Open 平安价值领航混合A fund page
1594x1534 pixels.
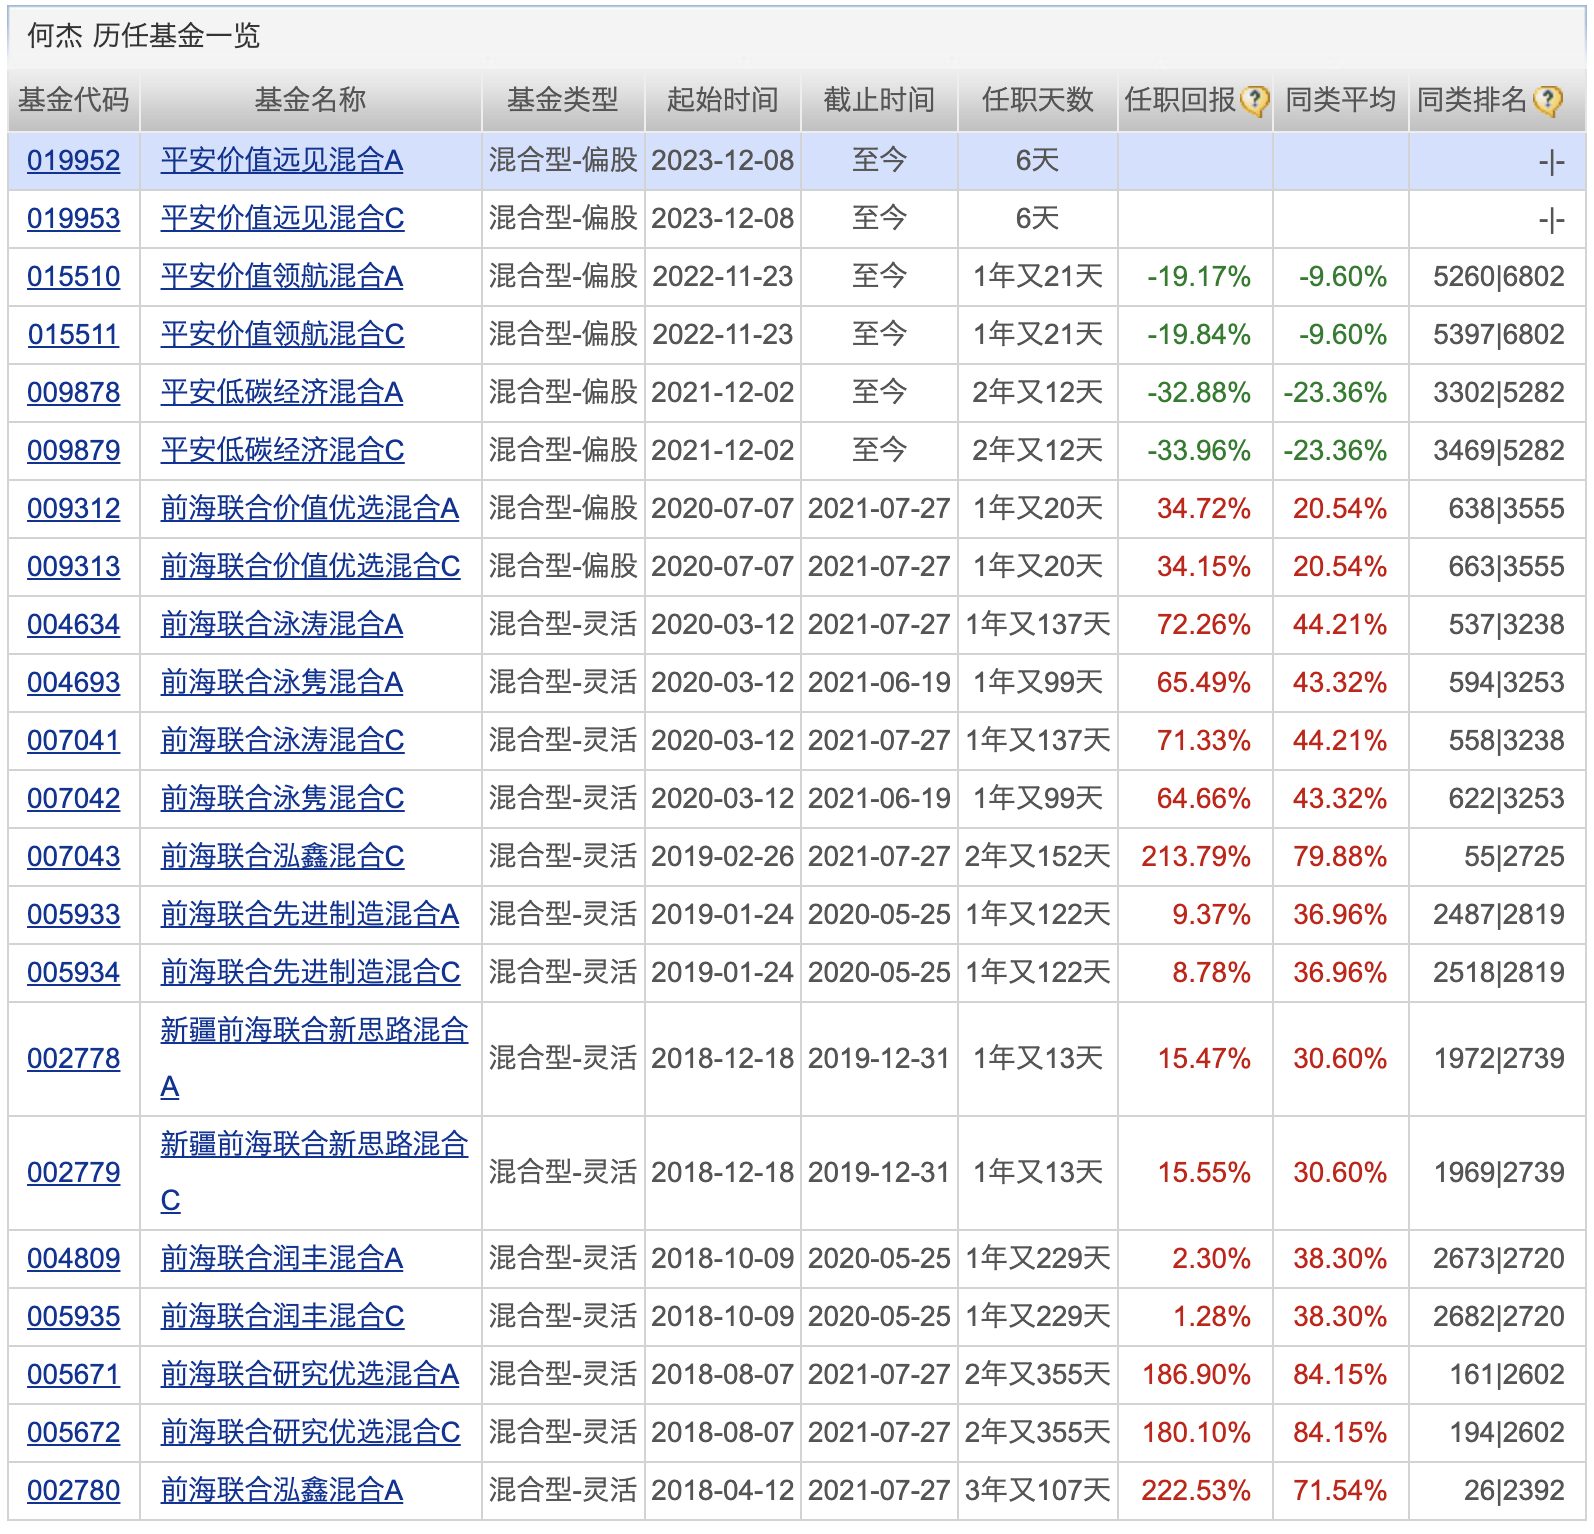click(x=282, y=277)
